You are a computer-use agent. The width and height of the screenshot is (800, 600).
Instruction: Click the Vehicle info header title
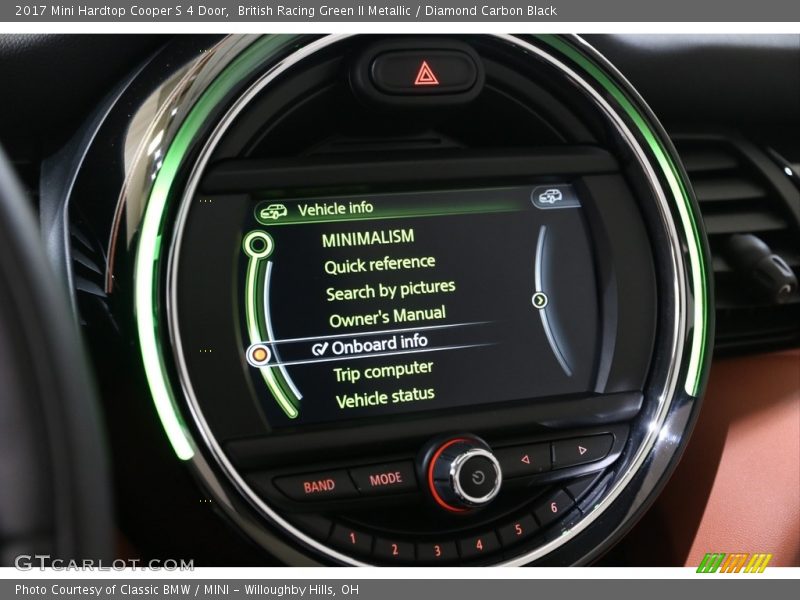coord(335,209)
